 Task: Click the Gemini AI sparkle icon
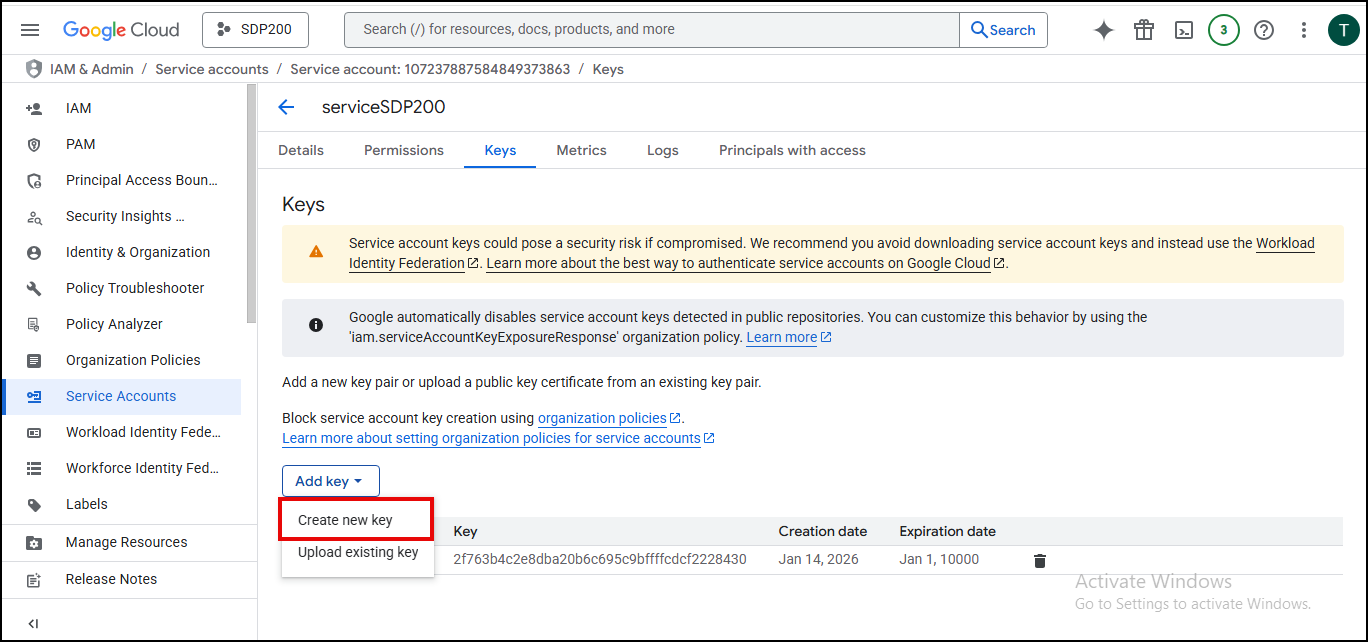1104,30
